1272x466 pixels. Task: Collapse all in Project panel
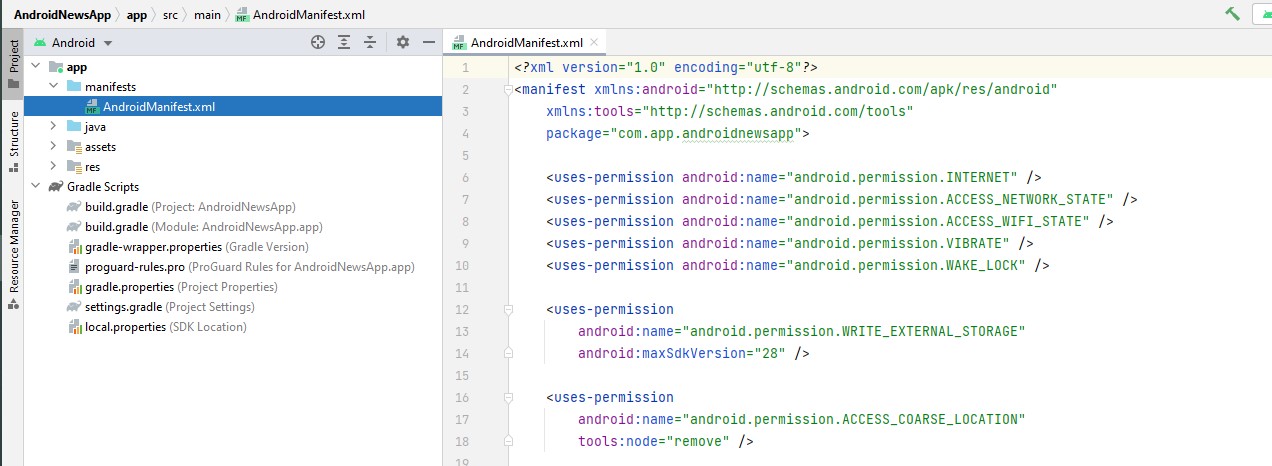click(x=370, y=42)
